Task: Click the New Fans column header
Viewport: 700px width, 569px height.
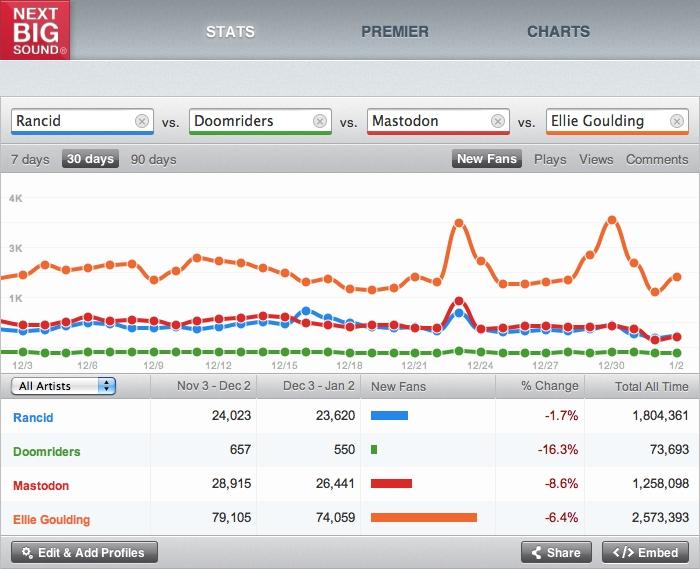Action: coord(398,386)
